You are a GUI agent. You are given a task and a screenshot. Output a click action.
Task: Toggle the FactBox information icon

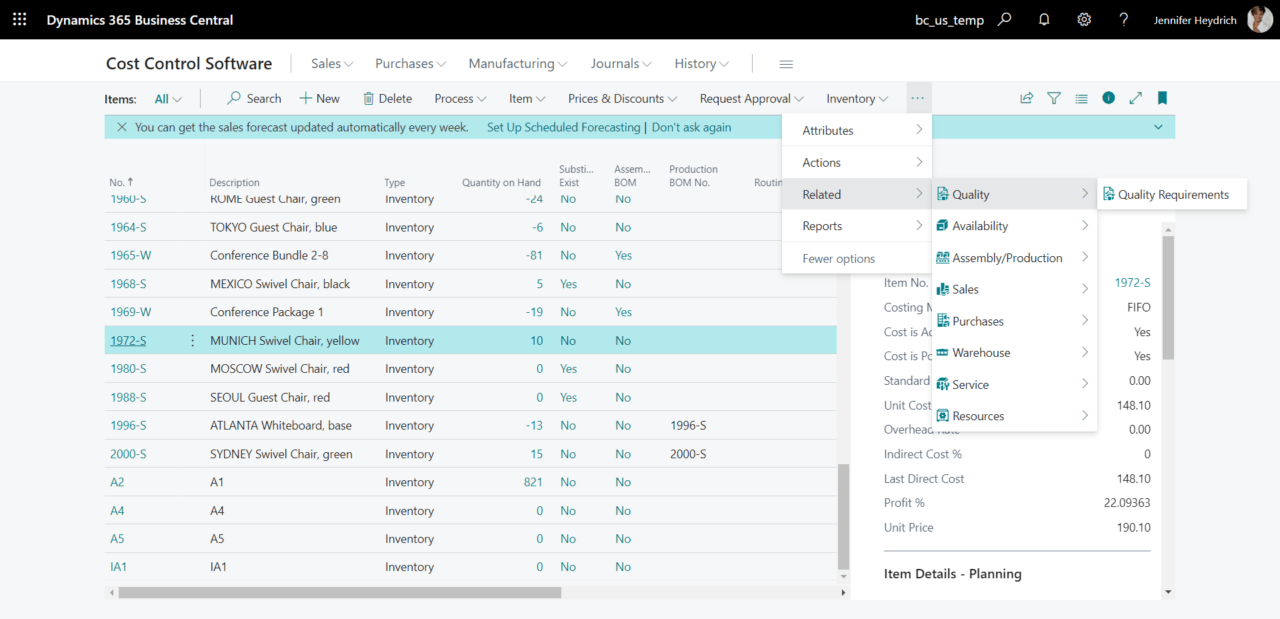tap(1108, 98)
